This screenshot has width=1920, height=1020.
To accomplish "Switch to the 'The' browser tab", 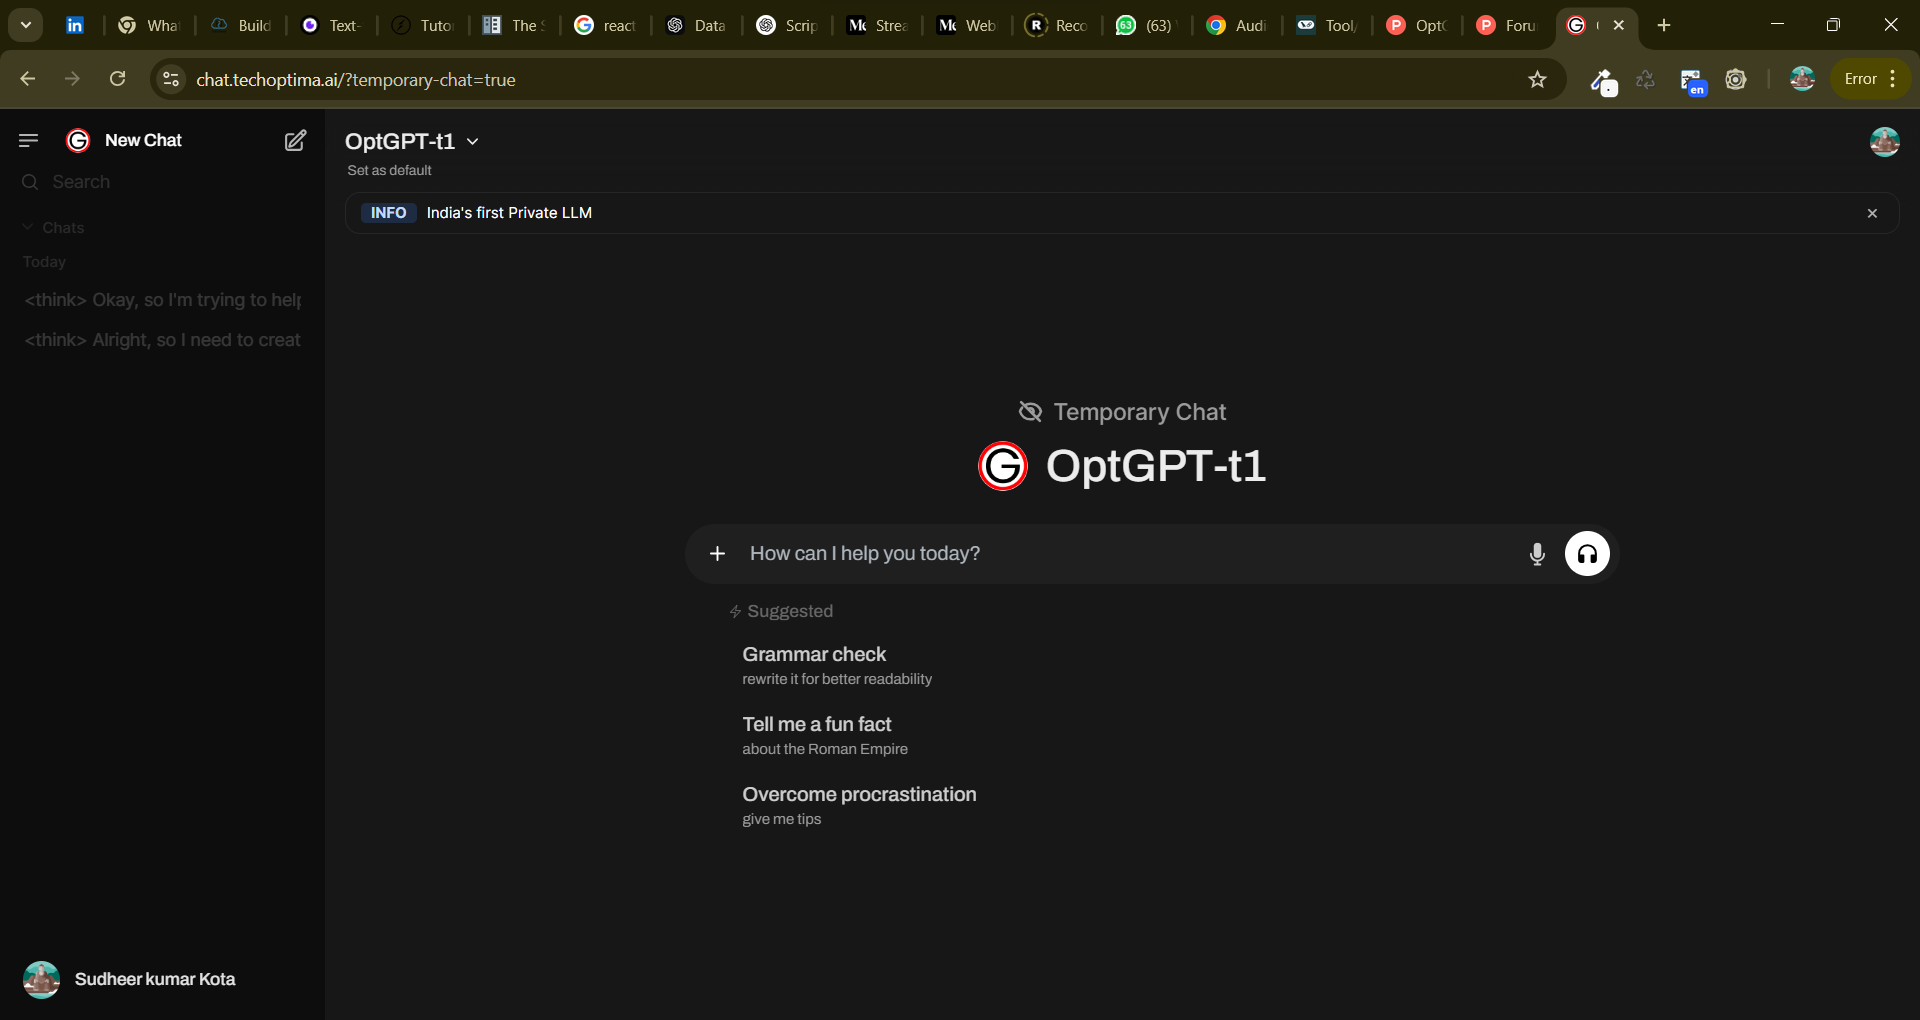I will (x=513, y=25).
